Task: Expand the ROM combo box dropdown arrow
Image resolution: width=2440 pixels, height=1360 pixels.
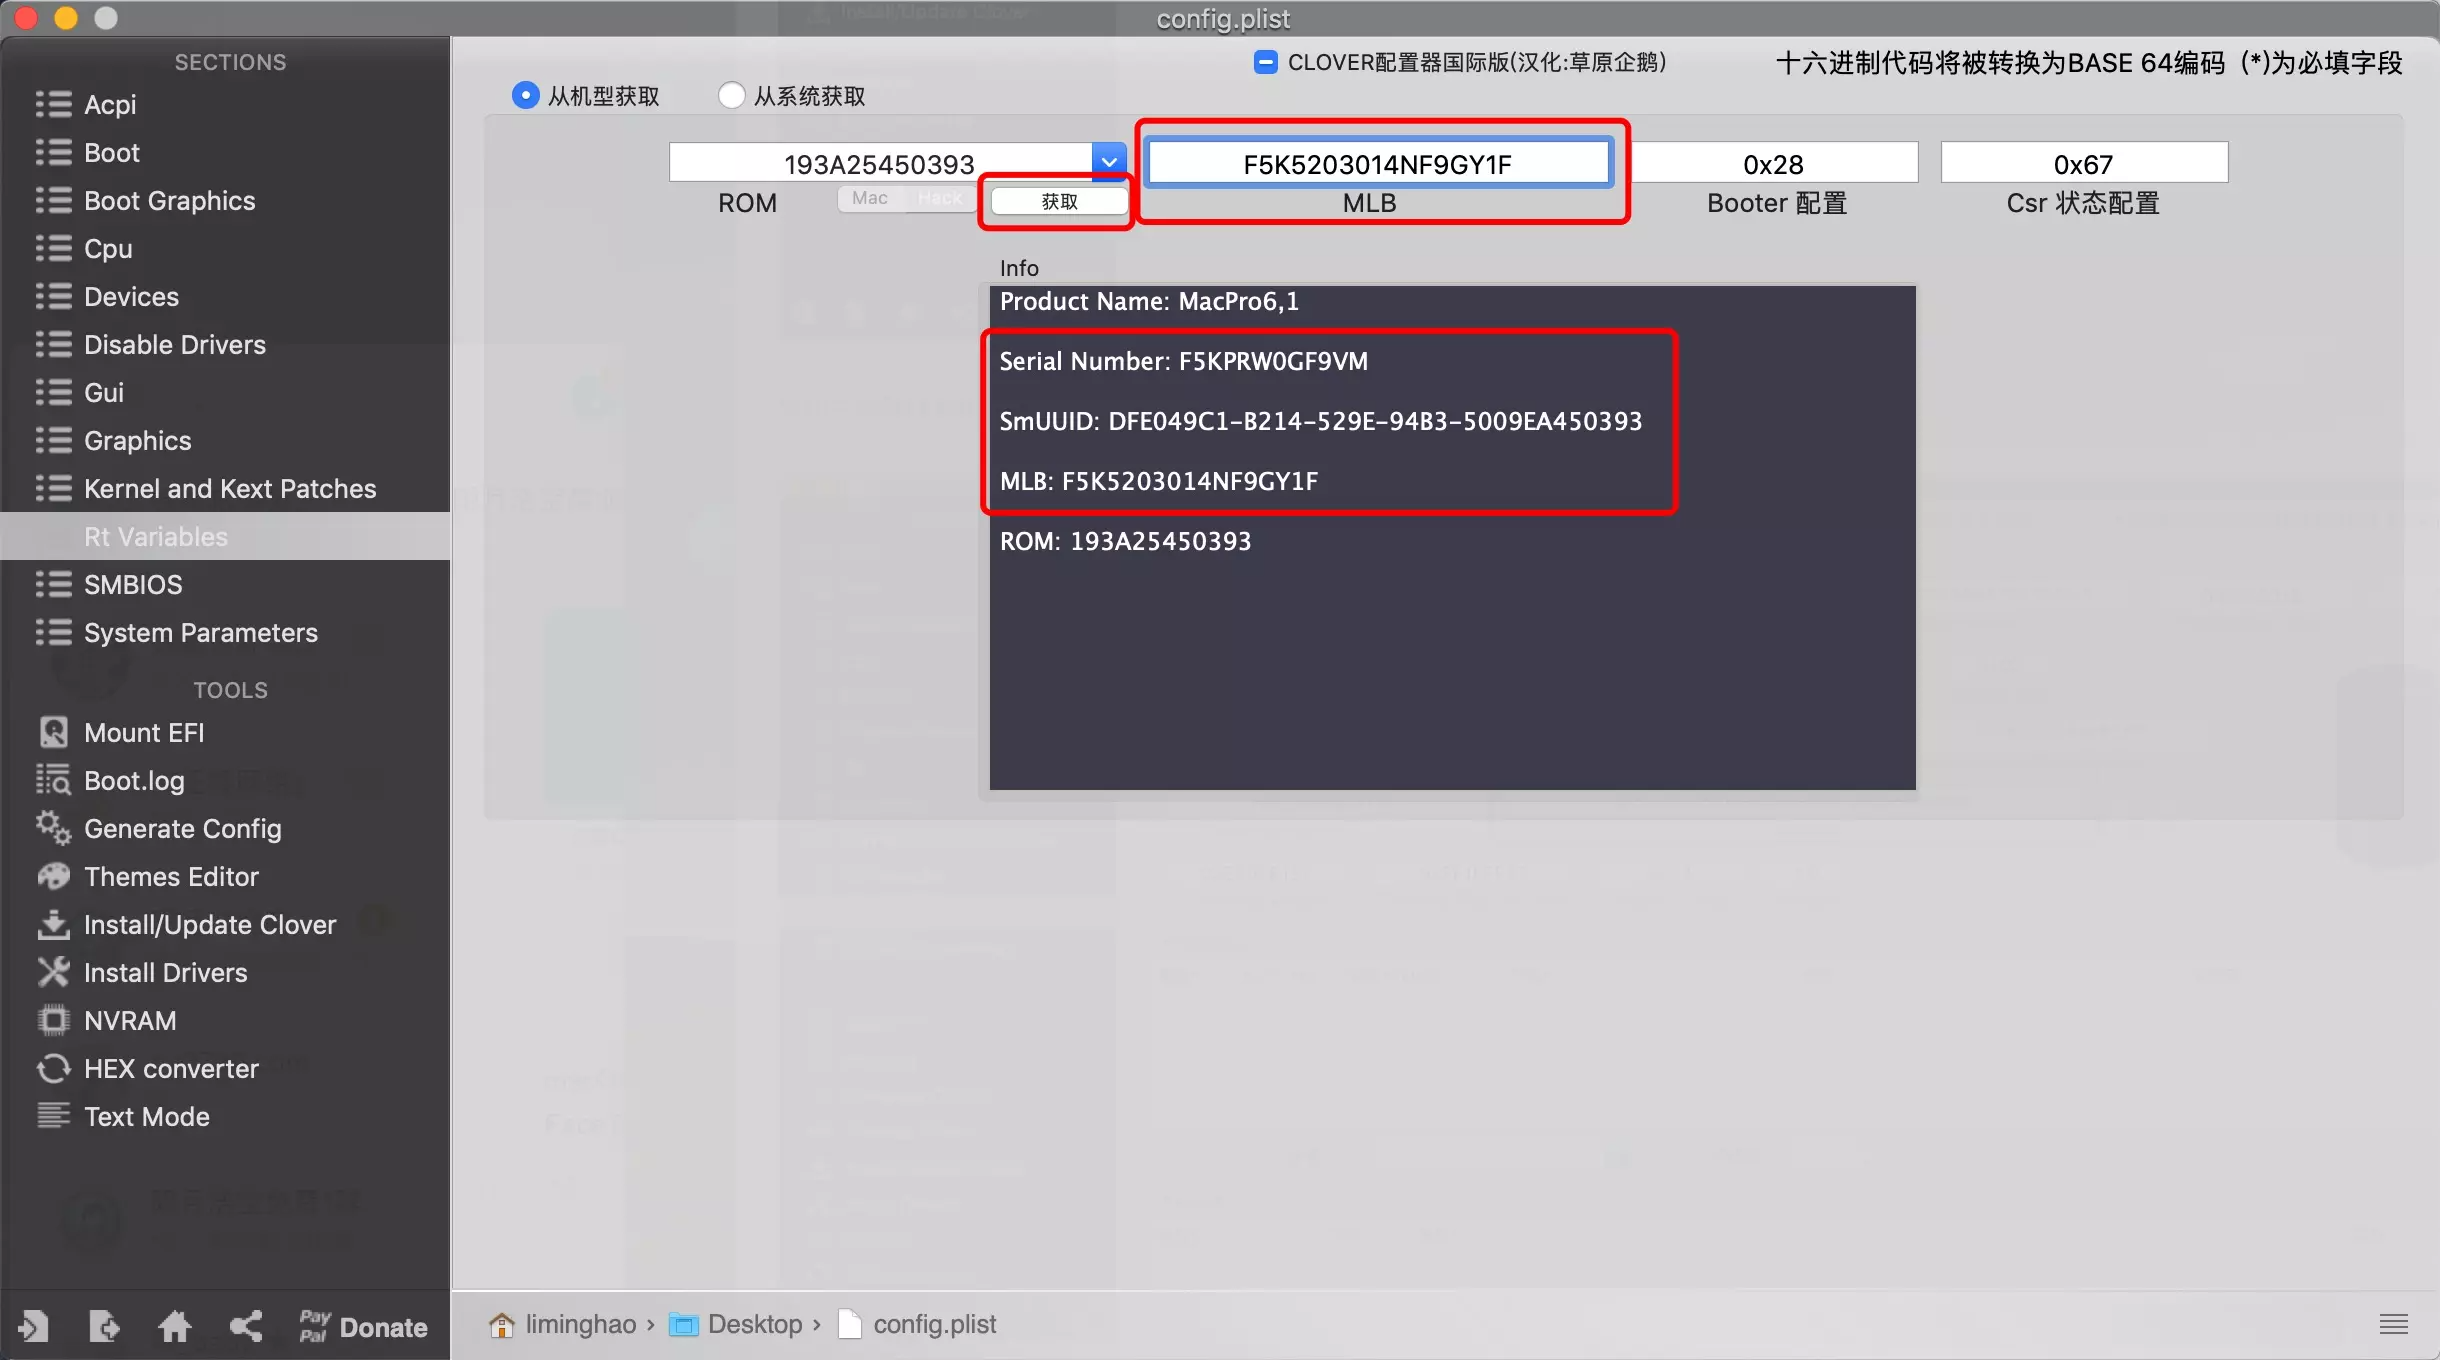Action: tap(1109, 162)
